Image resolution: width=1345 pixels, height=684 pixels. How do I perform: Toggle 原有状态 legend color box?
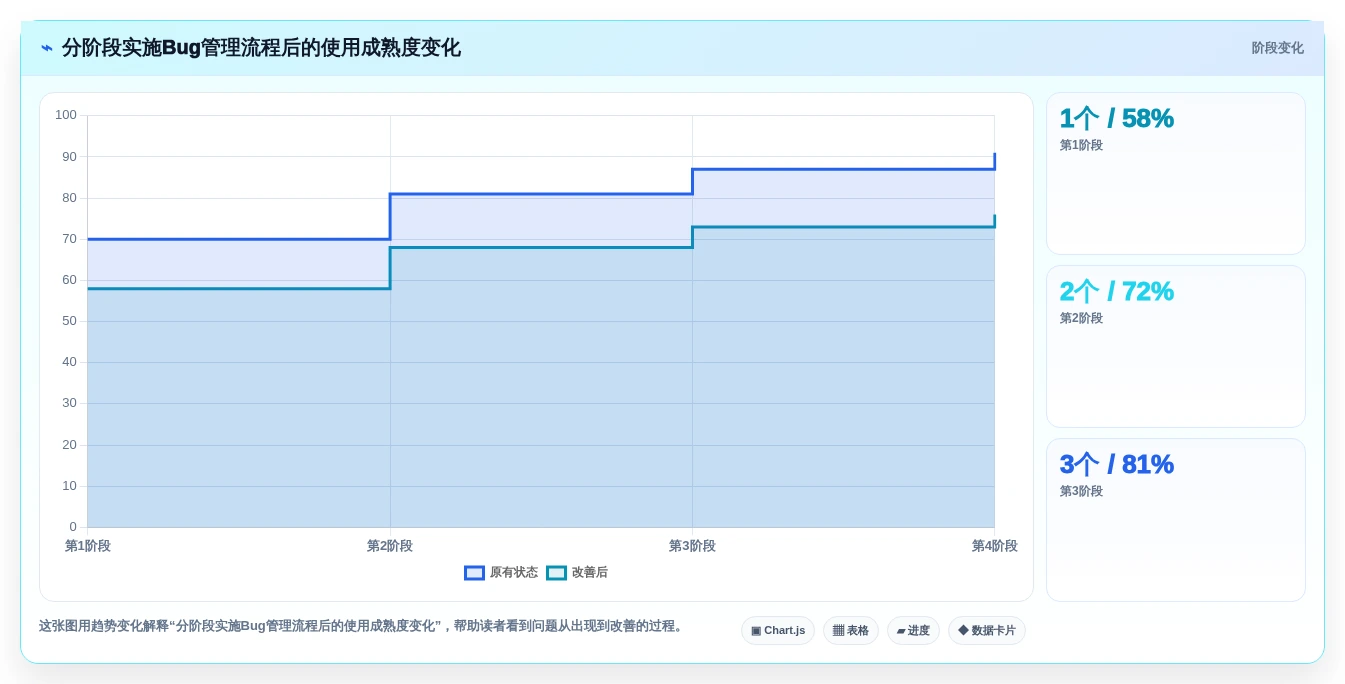474,573
